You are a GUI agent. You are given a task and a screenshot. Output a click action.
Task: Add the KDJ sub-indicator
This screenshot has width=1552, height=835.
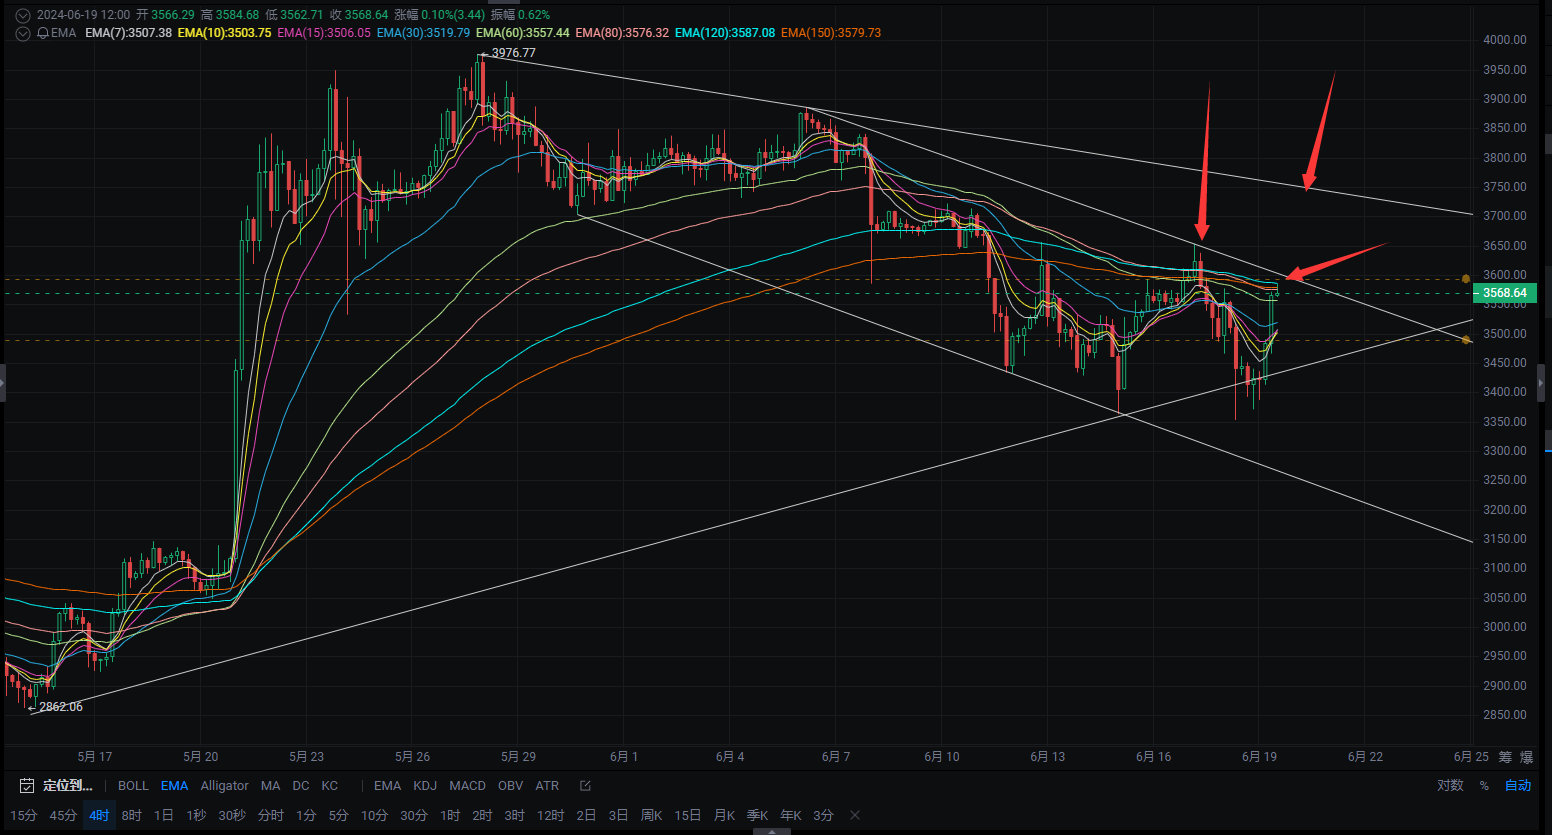click(425, 786)
